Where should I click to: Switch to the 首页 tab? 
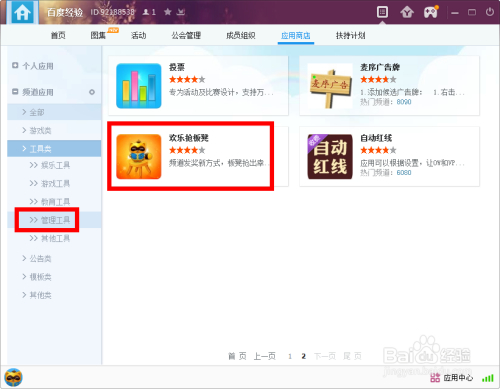click(58, 35)
